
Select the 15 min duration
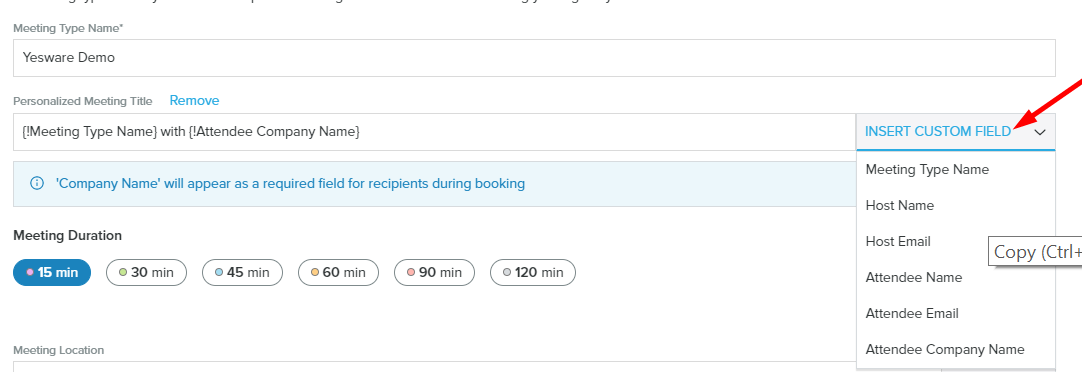click(52, 273)
